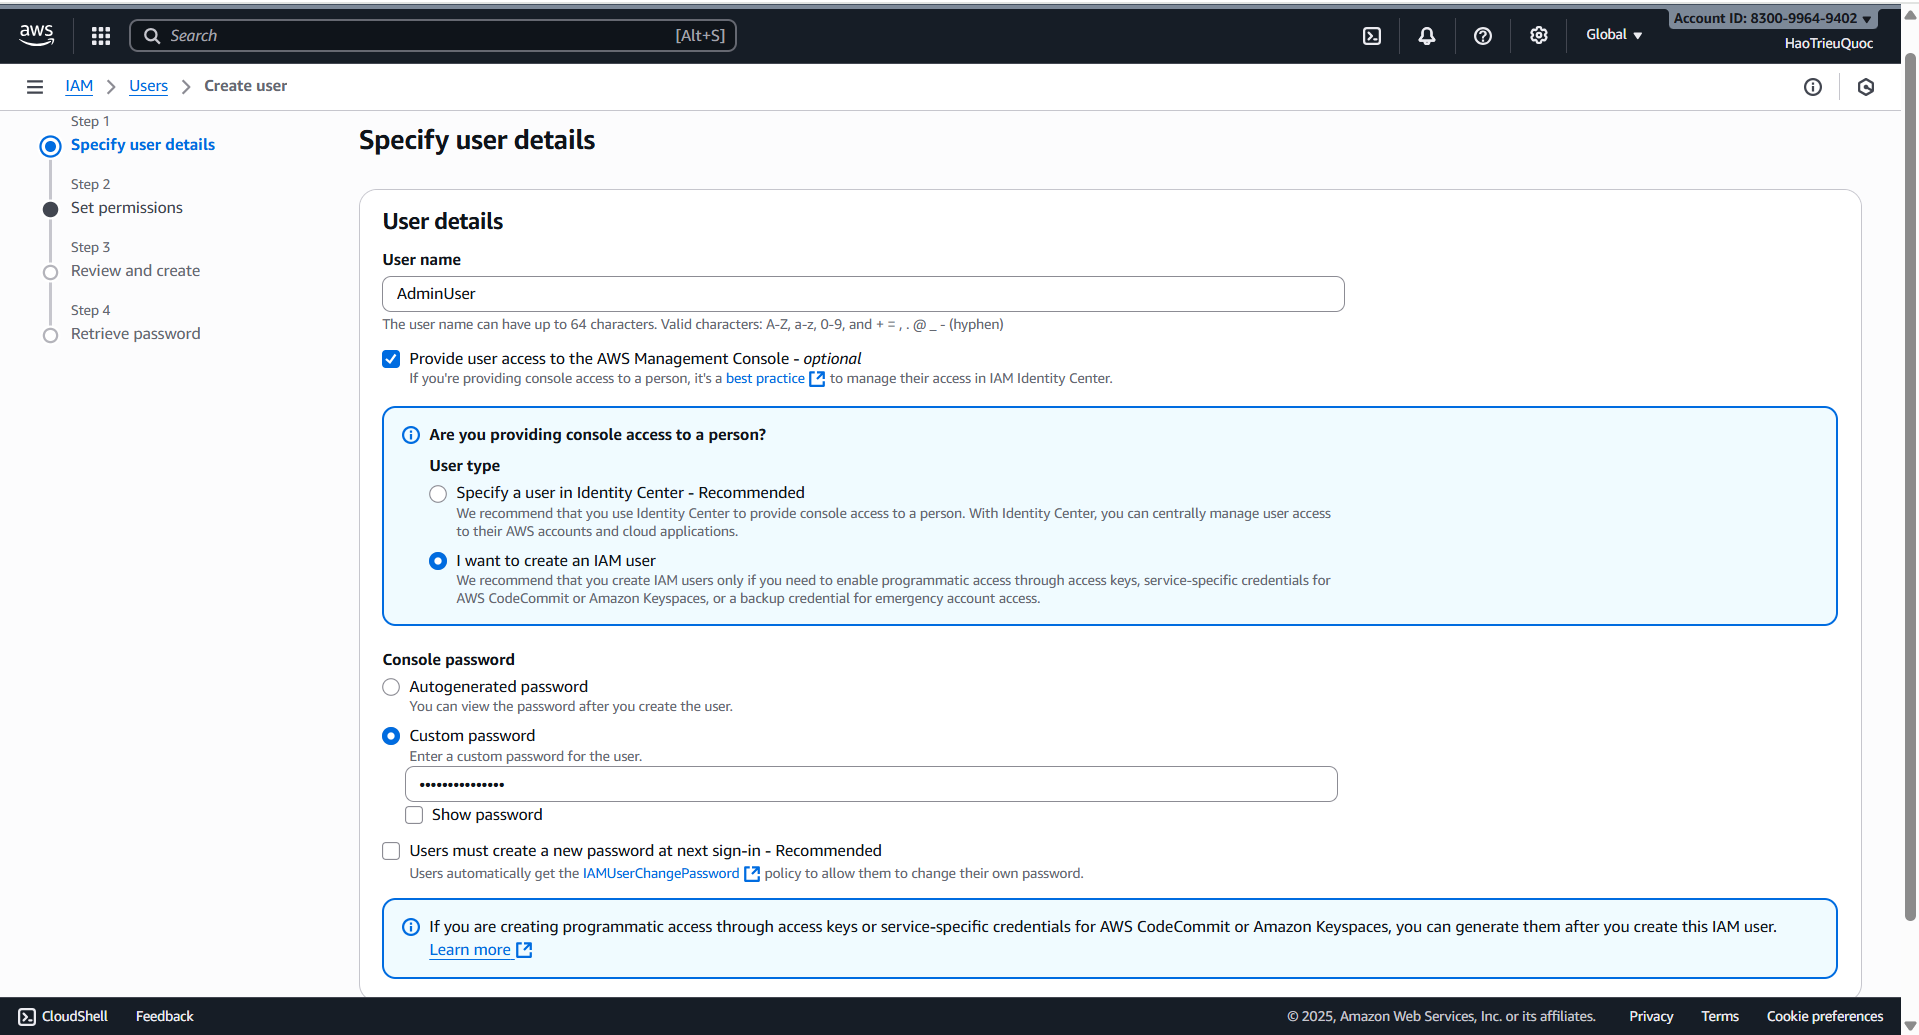Image resolution: width=1919 pixels, height=1035 pixels.
Task: Open the help question mark icon
Action: pyautogui.click(x=1483, y=36)
